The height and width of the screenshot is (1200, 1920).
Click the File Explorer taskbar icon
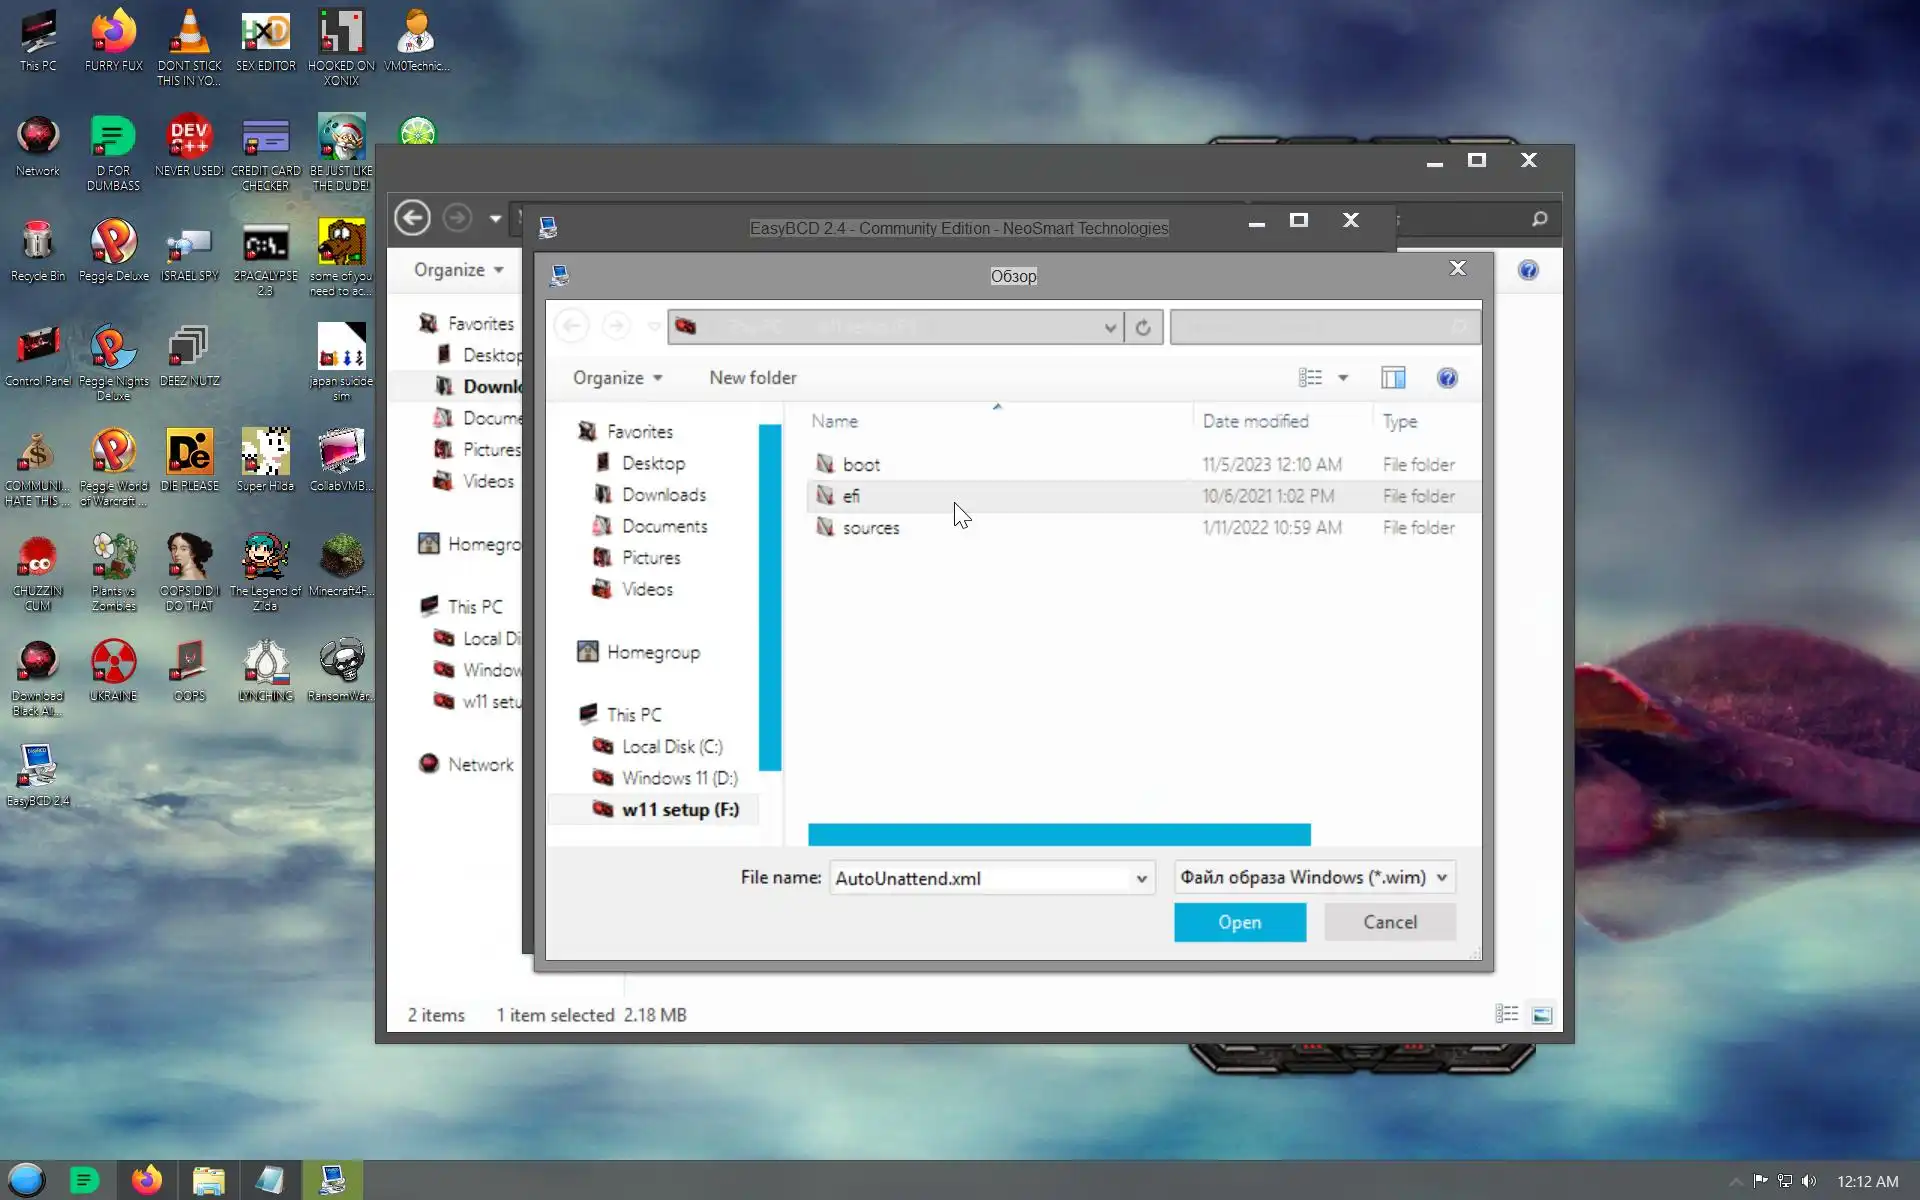point(208,1180)
